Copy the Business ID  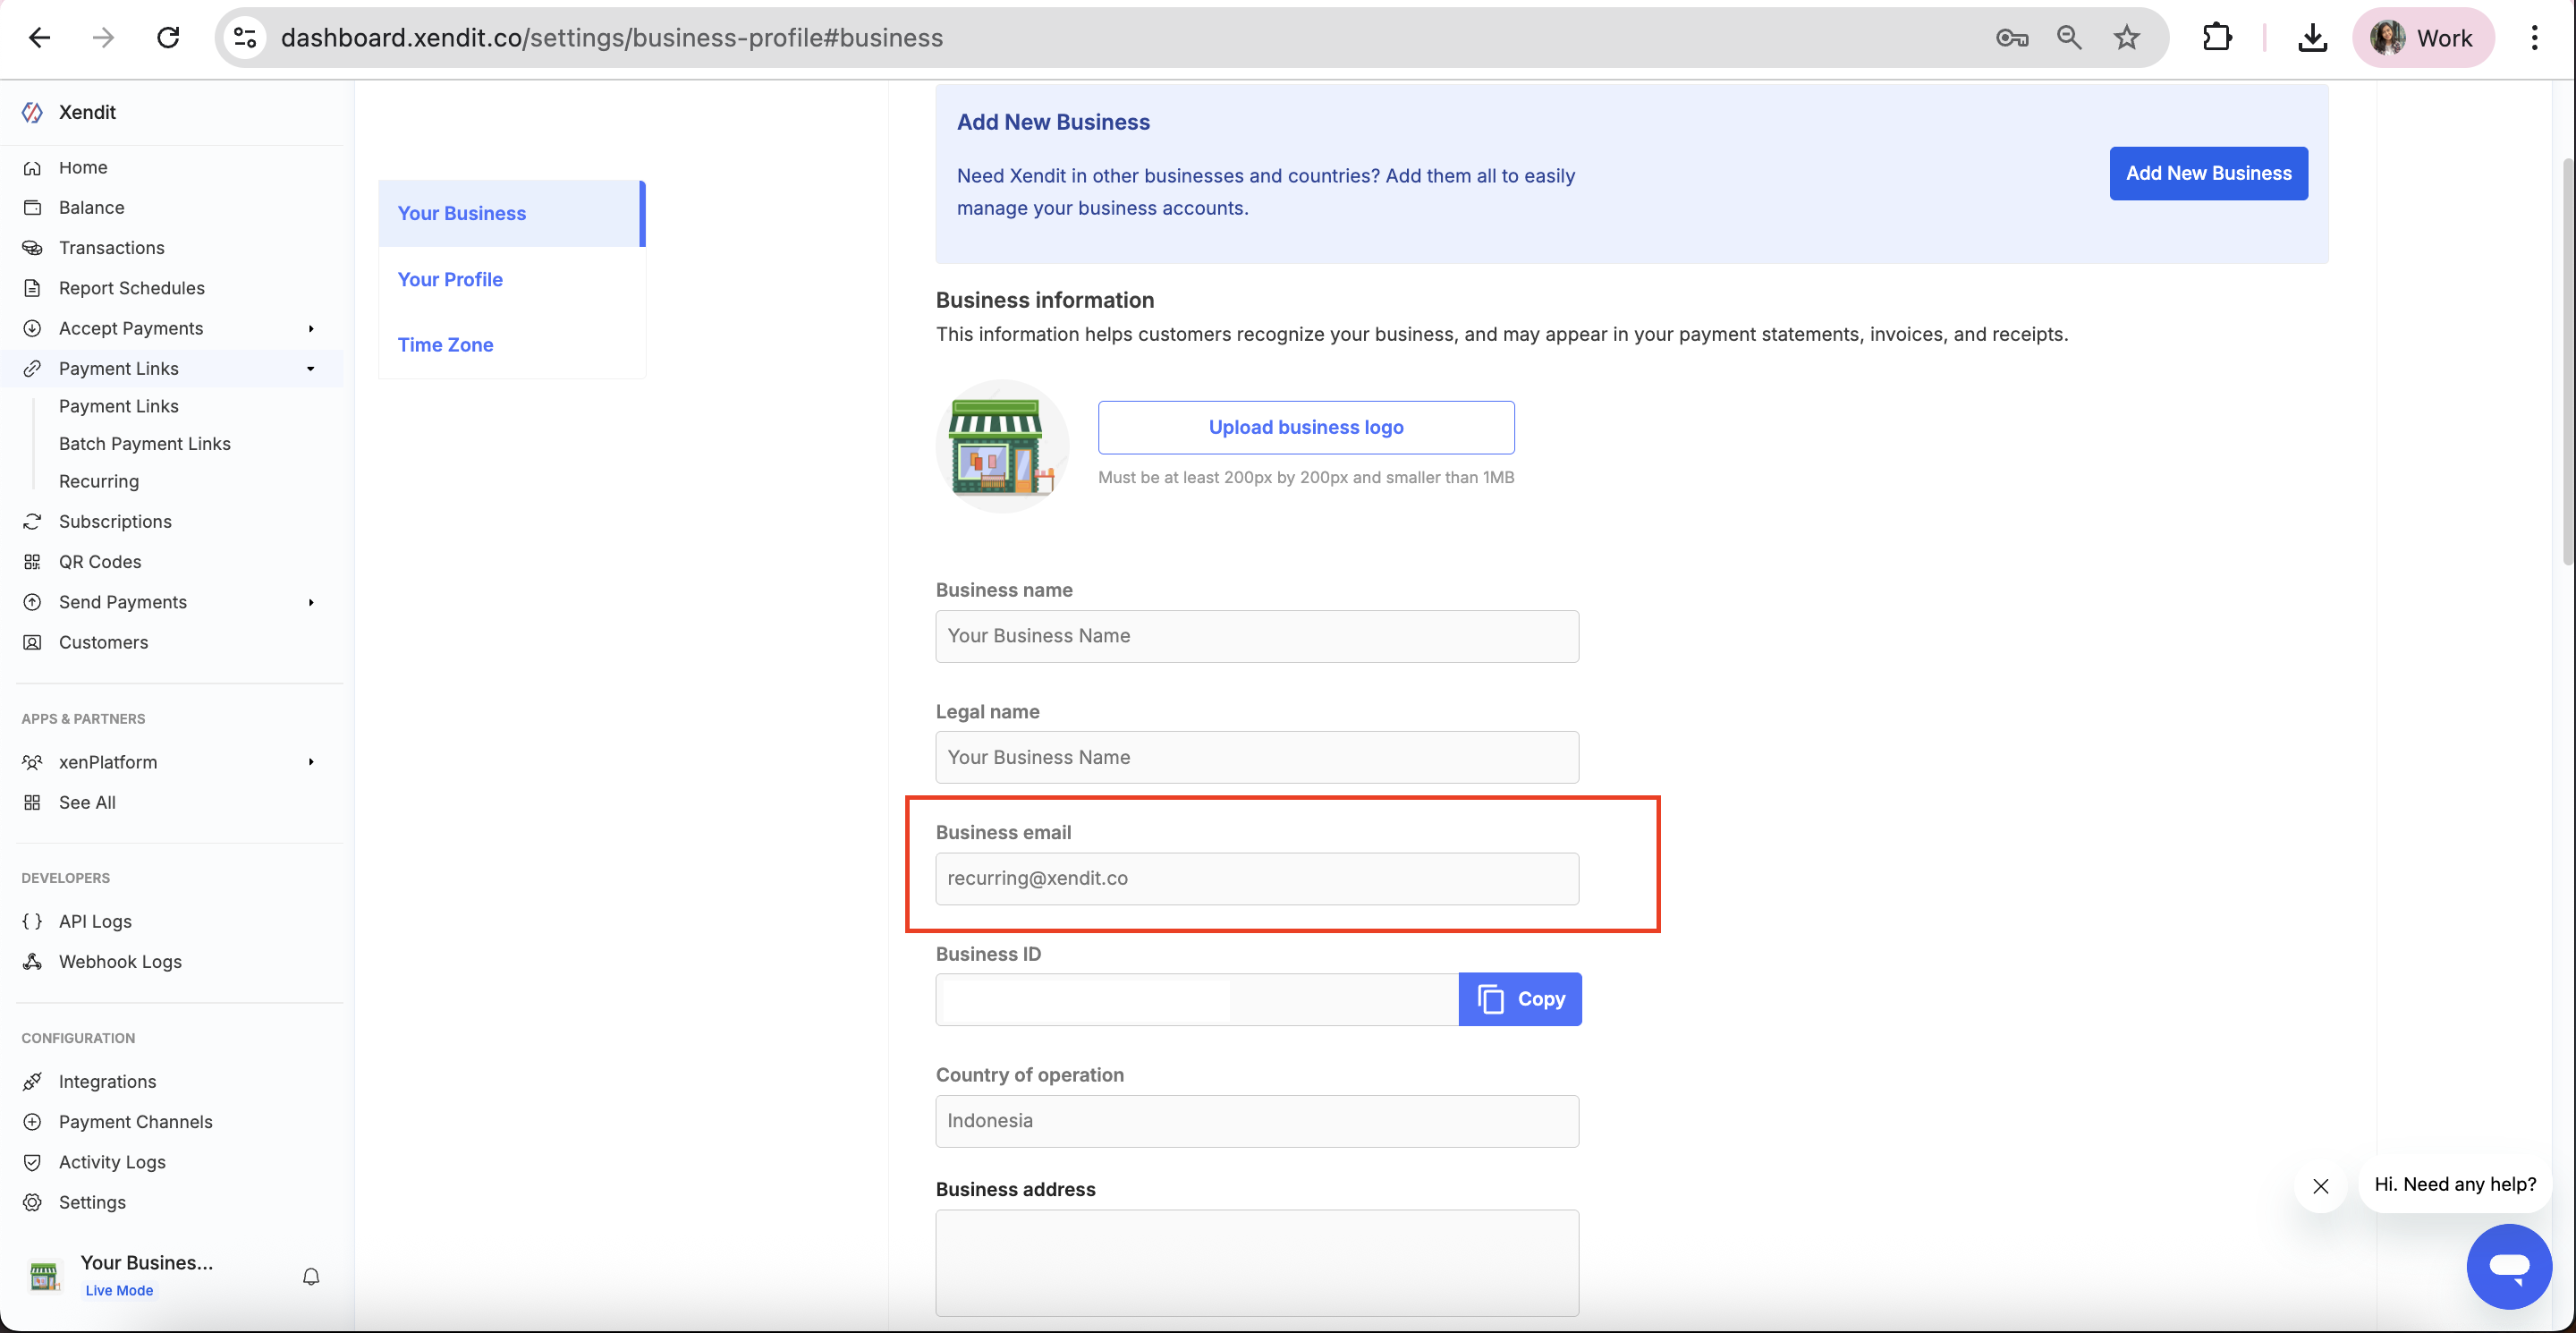coord(1519,999)
